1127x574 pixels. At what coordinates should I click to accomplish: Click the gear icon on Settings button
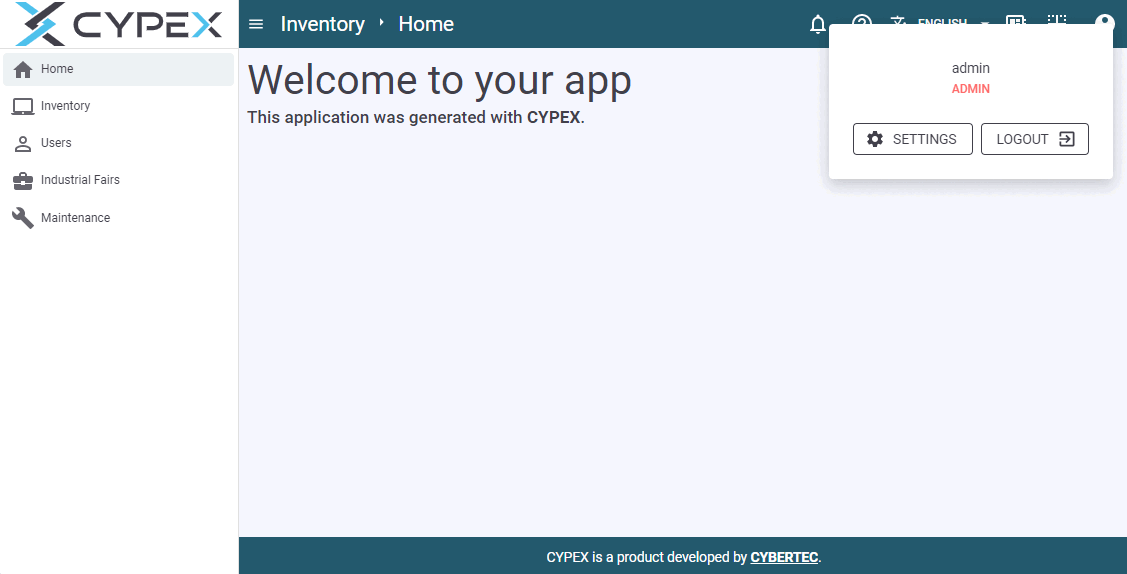pos(875,139)
